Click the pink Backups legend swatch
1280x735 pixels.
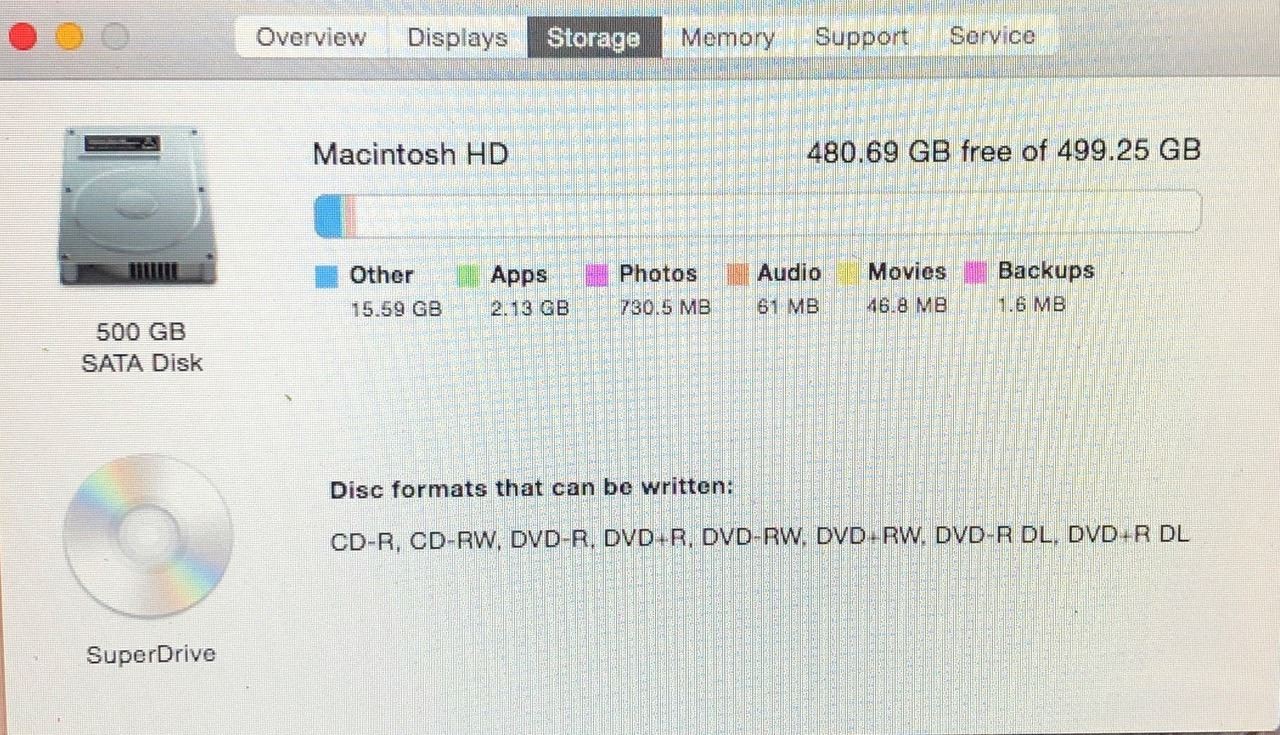tap(977, 271)
